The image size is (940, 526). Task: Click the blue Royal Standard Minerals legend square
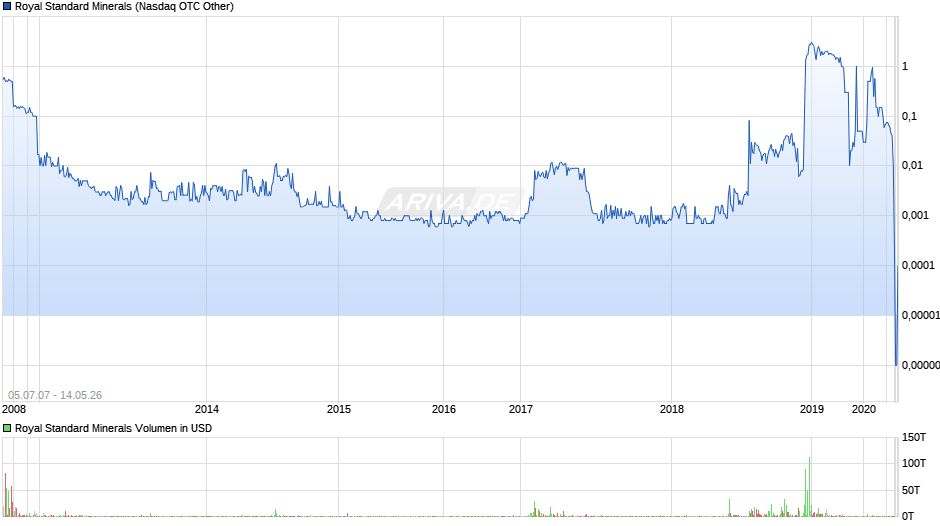click(7, 7)
